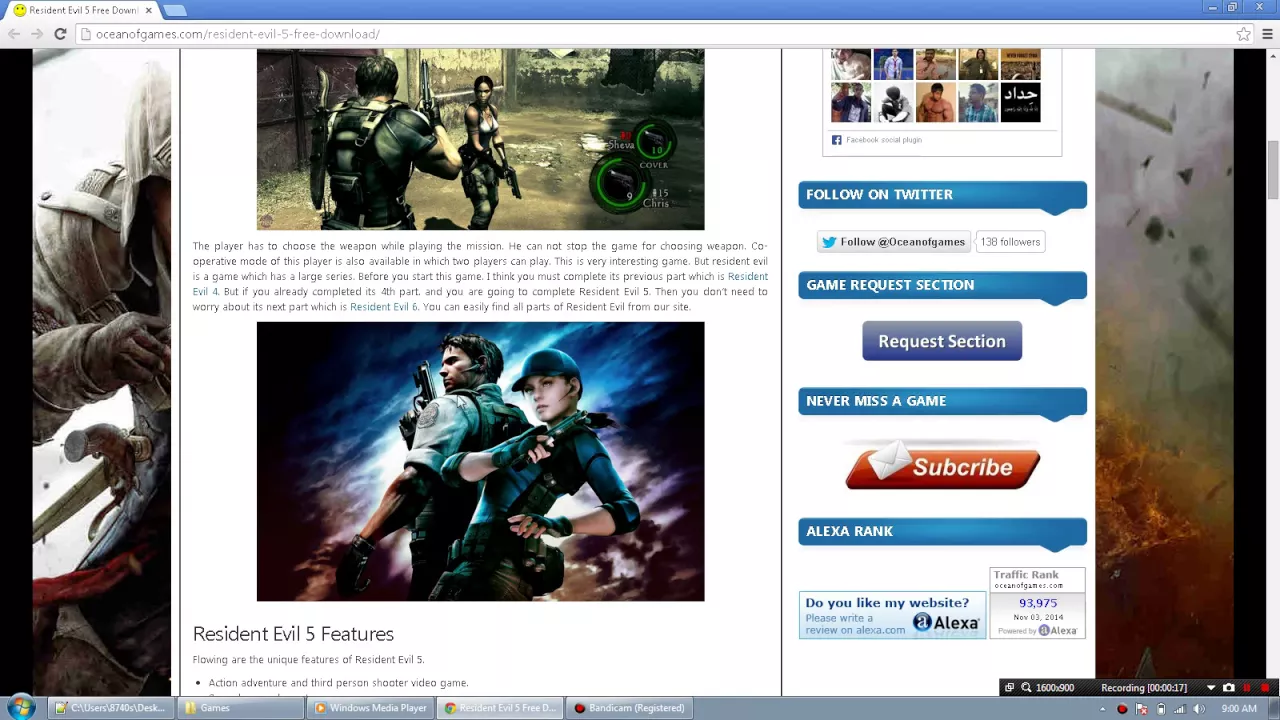Click the Recording [00:00:17] status text
The height and width of the screenshot is (720, 1280).
pyautogui.click(x=1144, y=688)
